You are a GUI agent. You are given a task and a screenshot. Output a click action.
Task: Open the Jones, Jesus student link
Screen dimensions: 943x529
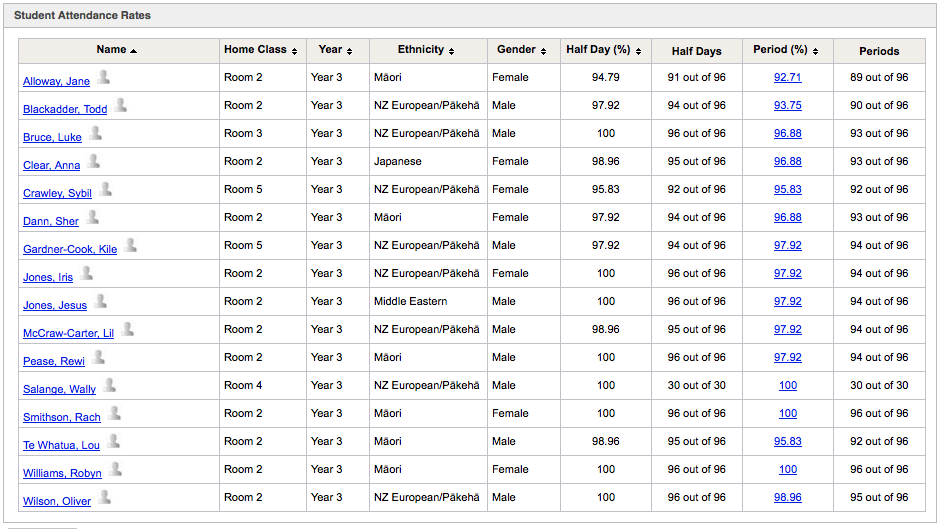55,305
